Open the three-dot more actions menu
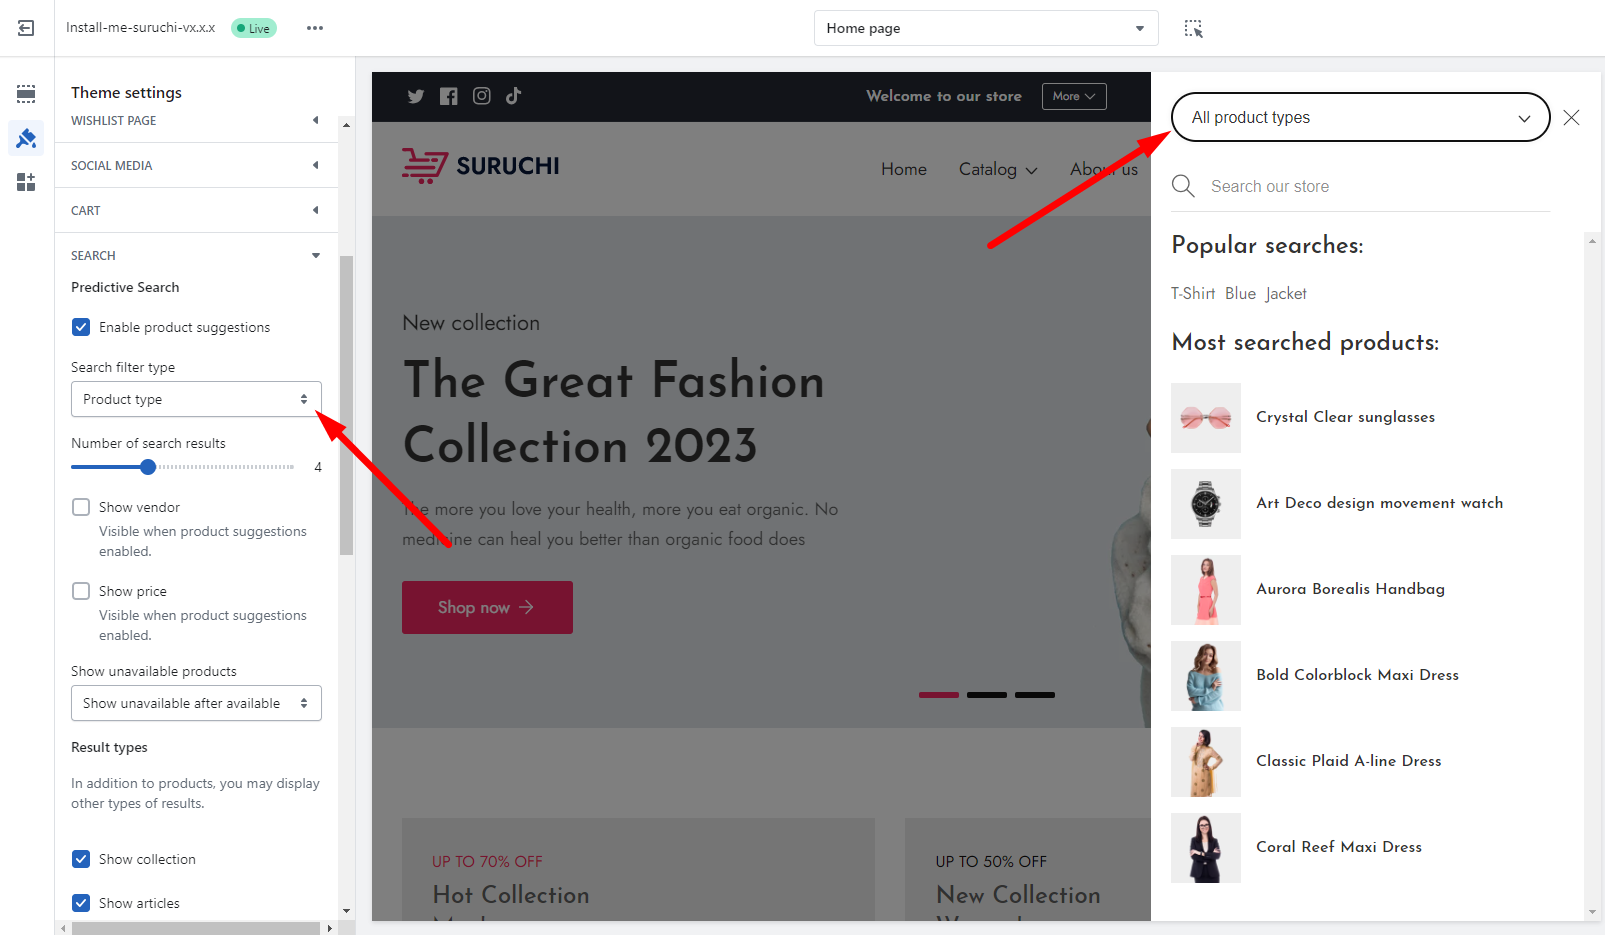The image size is (1605, 935). pos(315,28)
